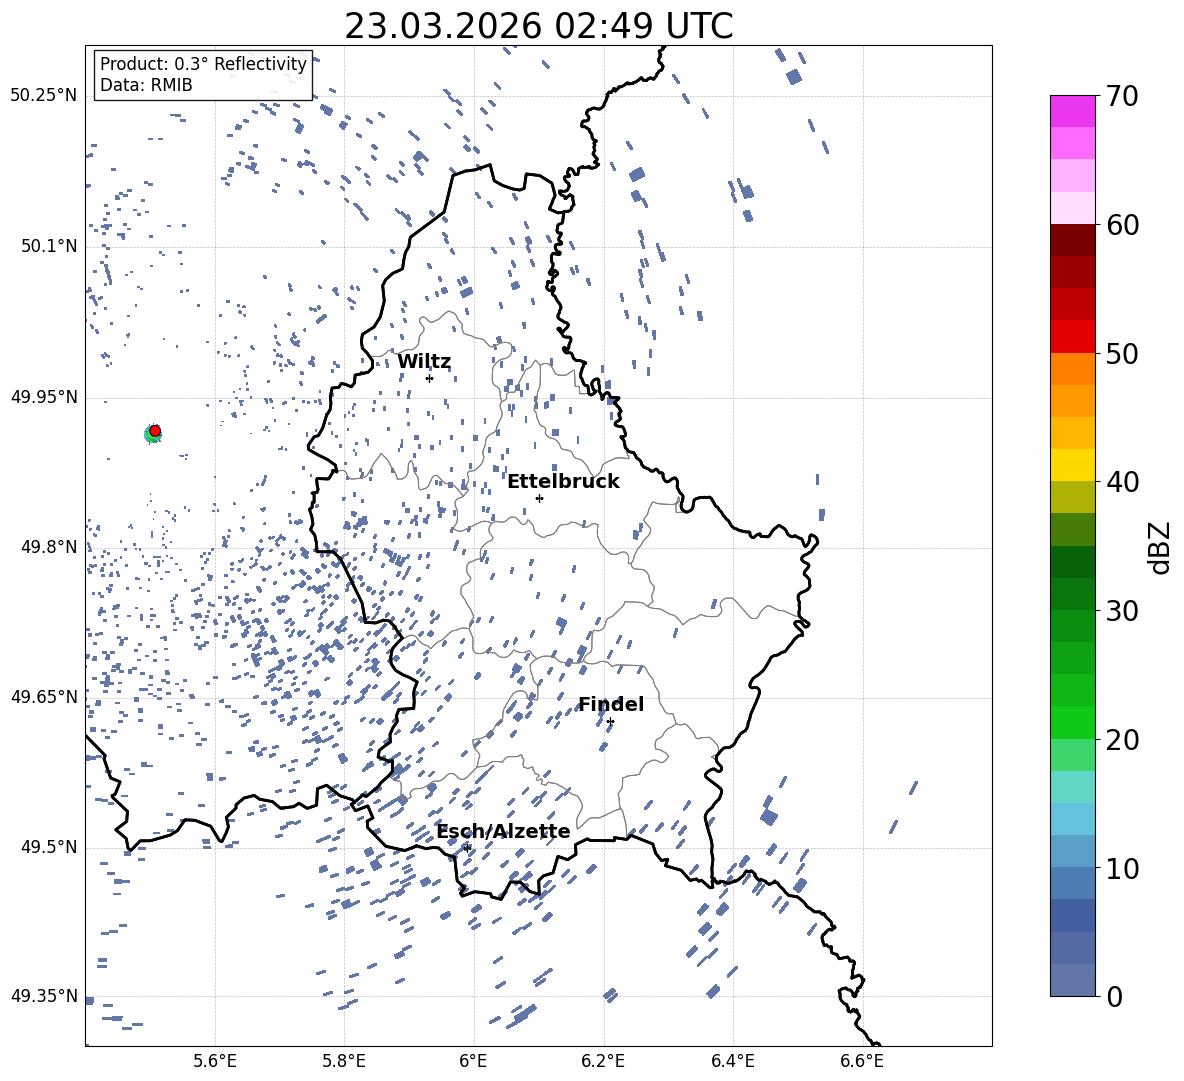
Task: Click colorbar tick label 20
Action: pyautogui.click(x=1122, y=740)
